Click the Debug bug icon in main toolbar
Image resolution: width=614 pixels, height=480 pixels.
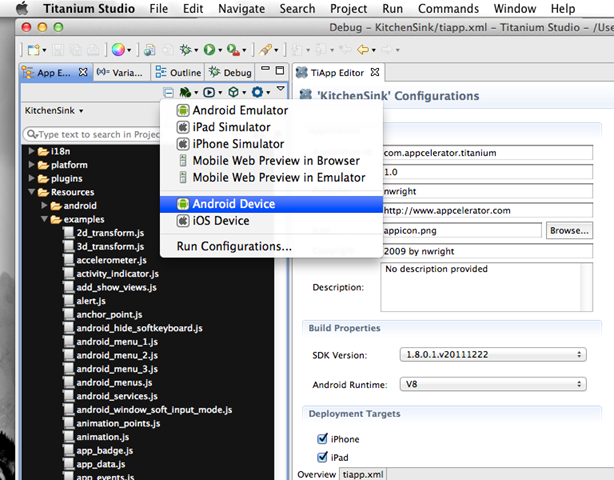coord(183,48)
